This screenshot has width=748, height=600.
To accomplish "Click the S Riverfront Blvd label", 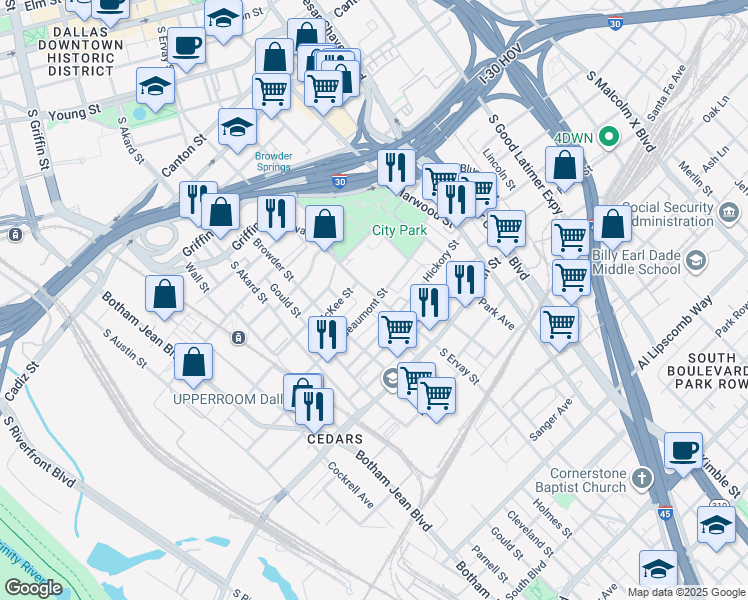I will tap(39, 452).
